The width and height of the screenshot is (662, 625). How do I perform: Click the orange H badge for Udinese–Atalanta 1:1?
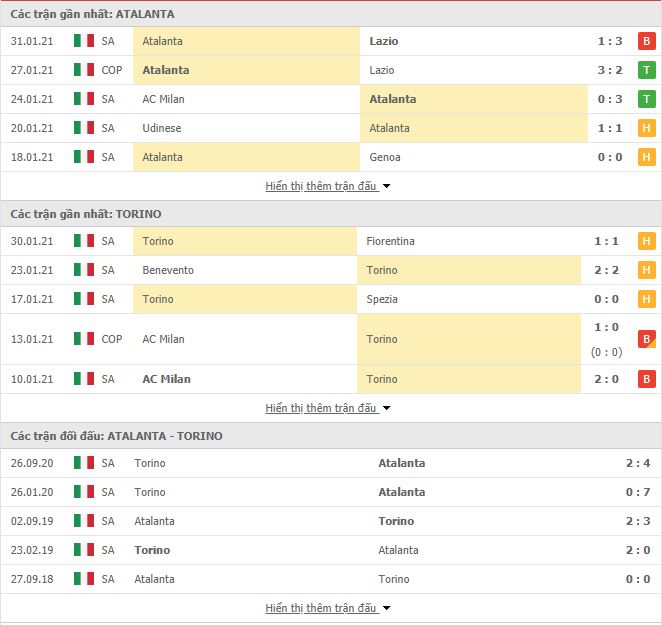646,128
